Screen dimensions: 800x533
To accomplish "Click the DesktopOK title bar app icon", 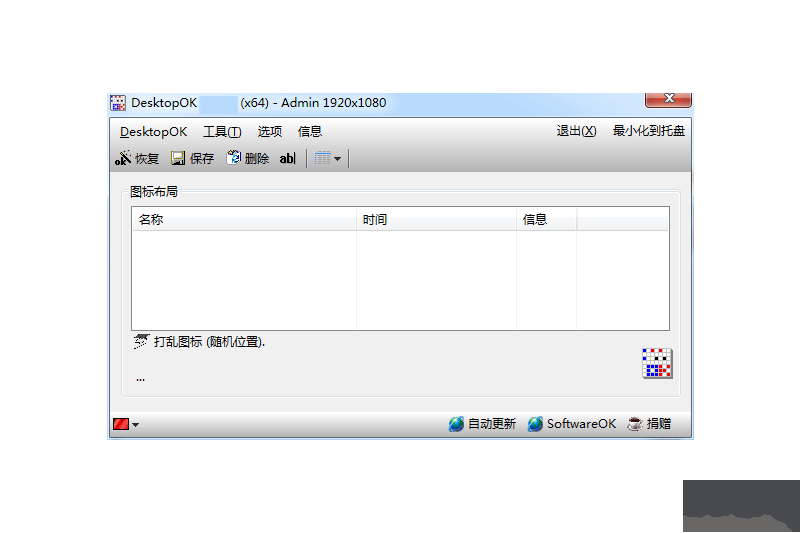I will (x=118, y=103).
